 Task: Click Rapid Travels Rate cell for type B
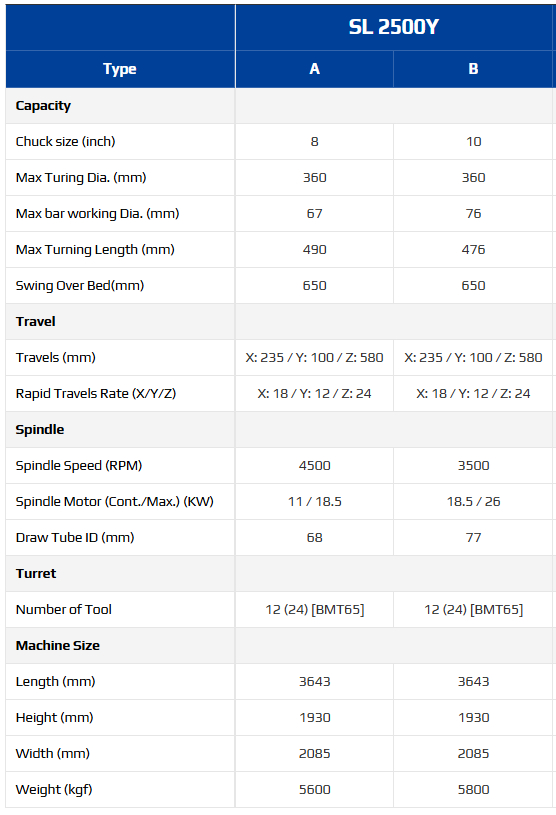point(473,393)
